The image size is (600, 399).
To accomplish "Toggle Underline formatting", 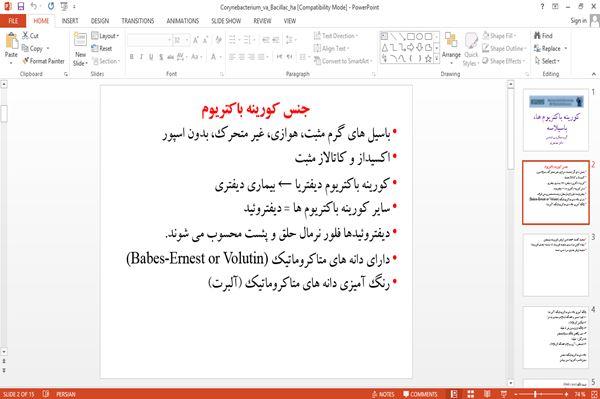I will click(151, 57).
